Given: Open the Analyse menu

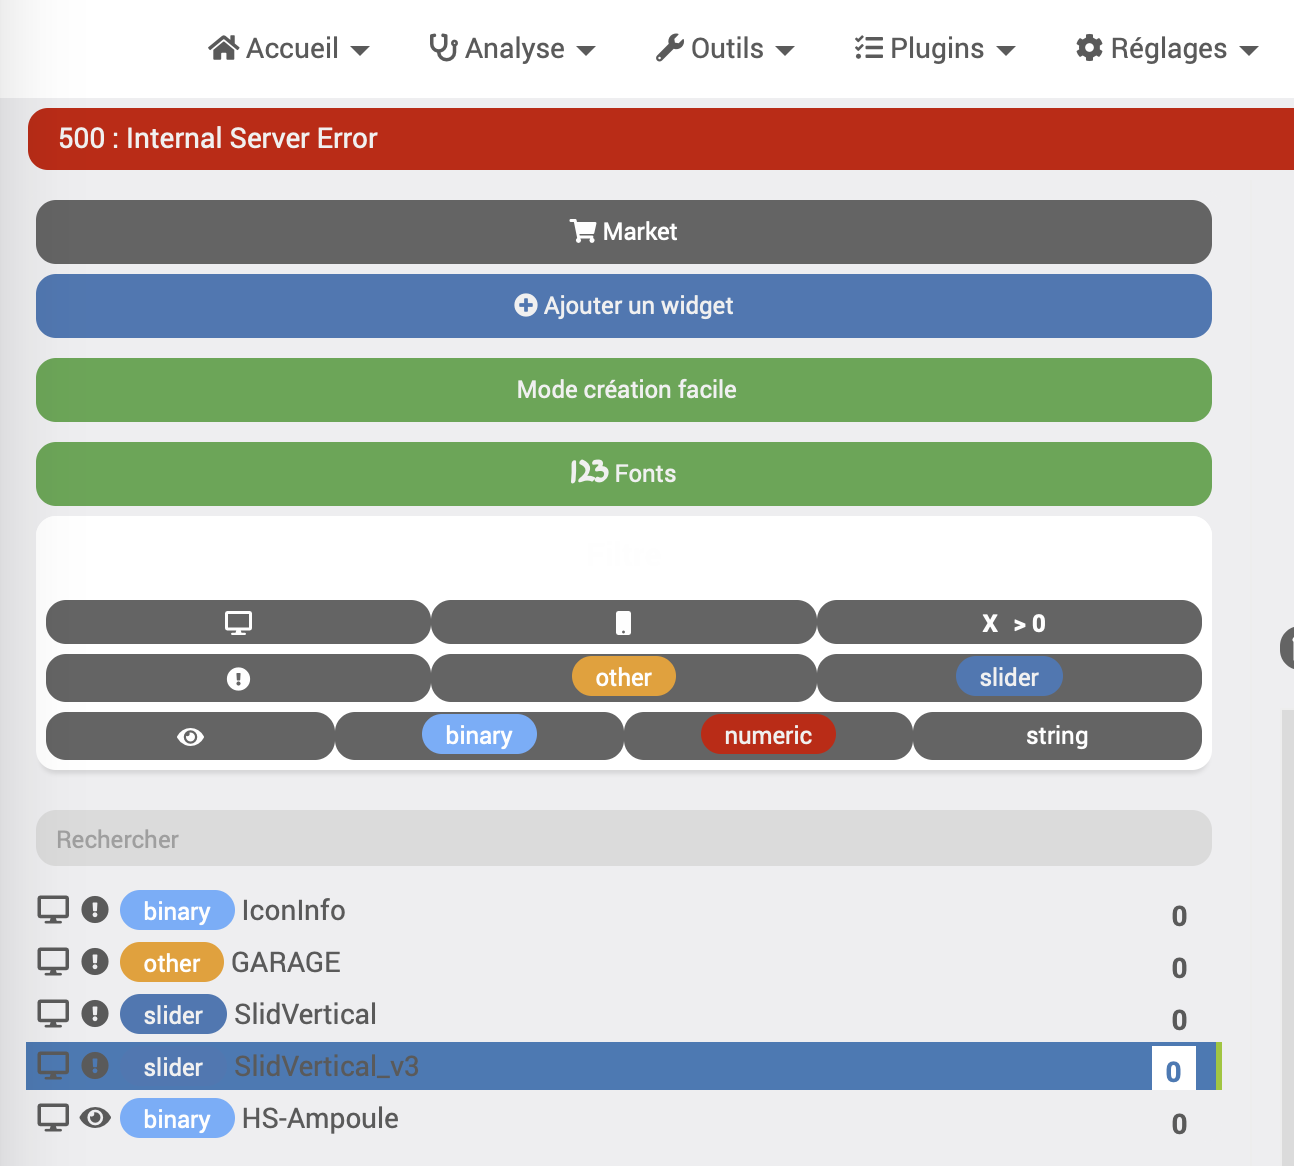Looking at the screenshot, I should click(511, 48).
